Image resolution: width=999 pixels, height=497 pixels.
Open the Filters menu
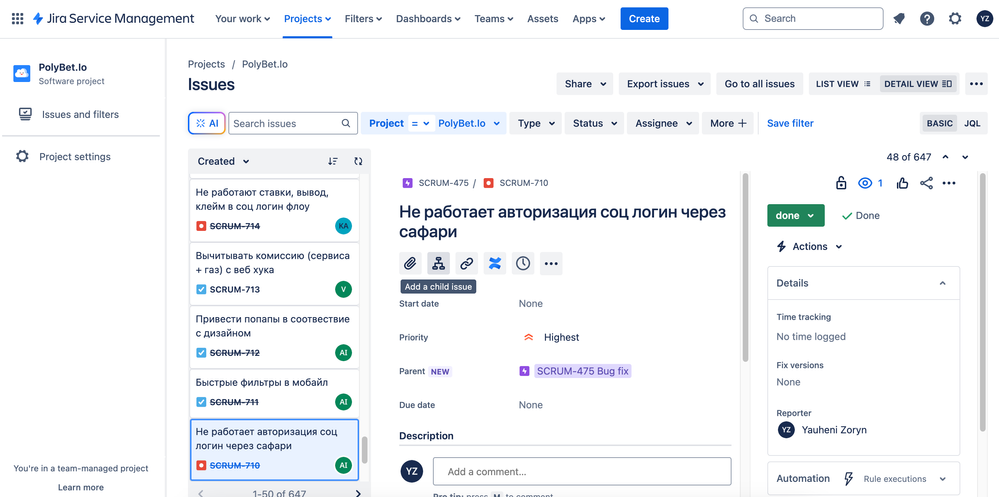coord(363,18)
